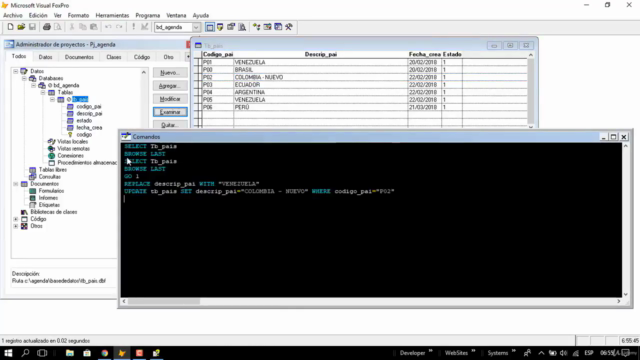Open the Programa menu
The width and height of the screenshot is (640, 360).
tap(148, 16)
